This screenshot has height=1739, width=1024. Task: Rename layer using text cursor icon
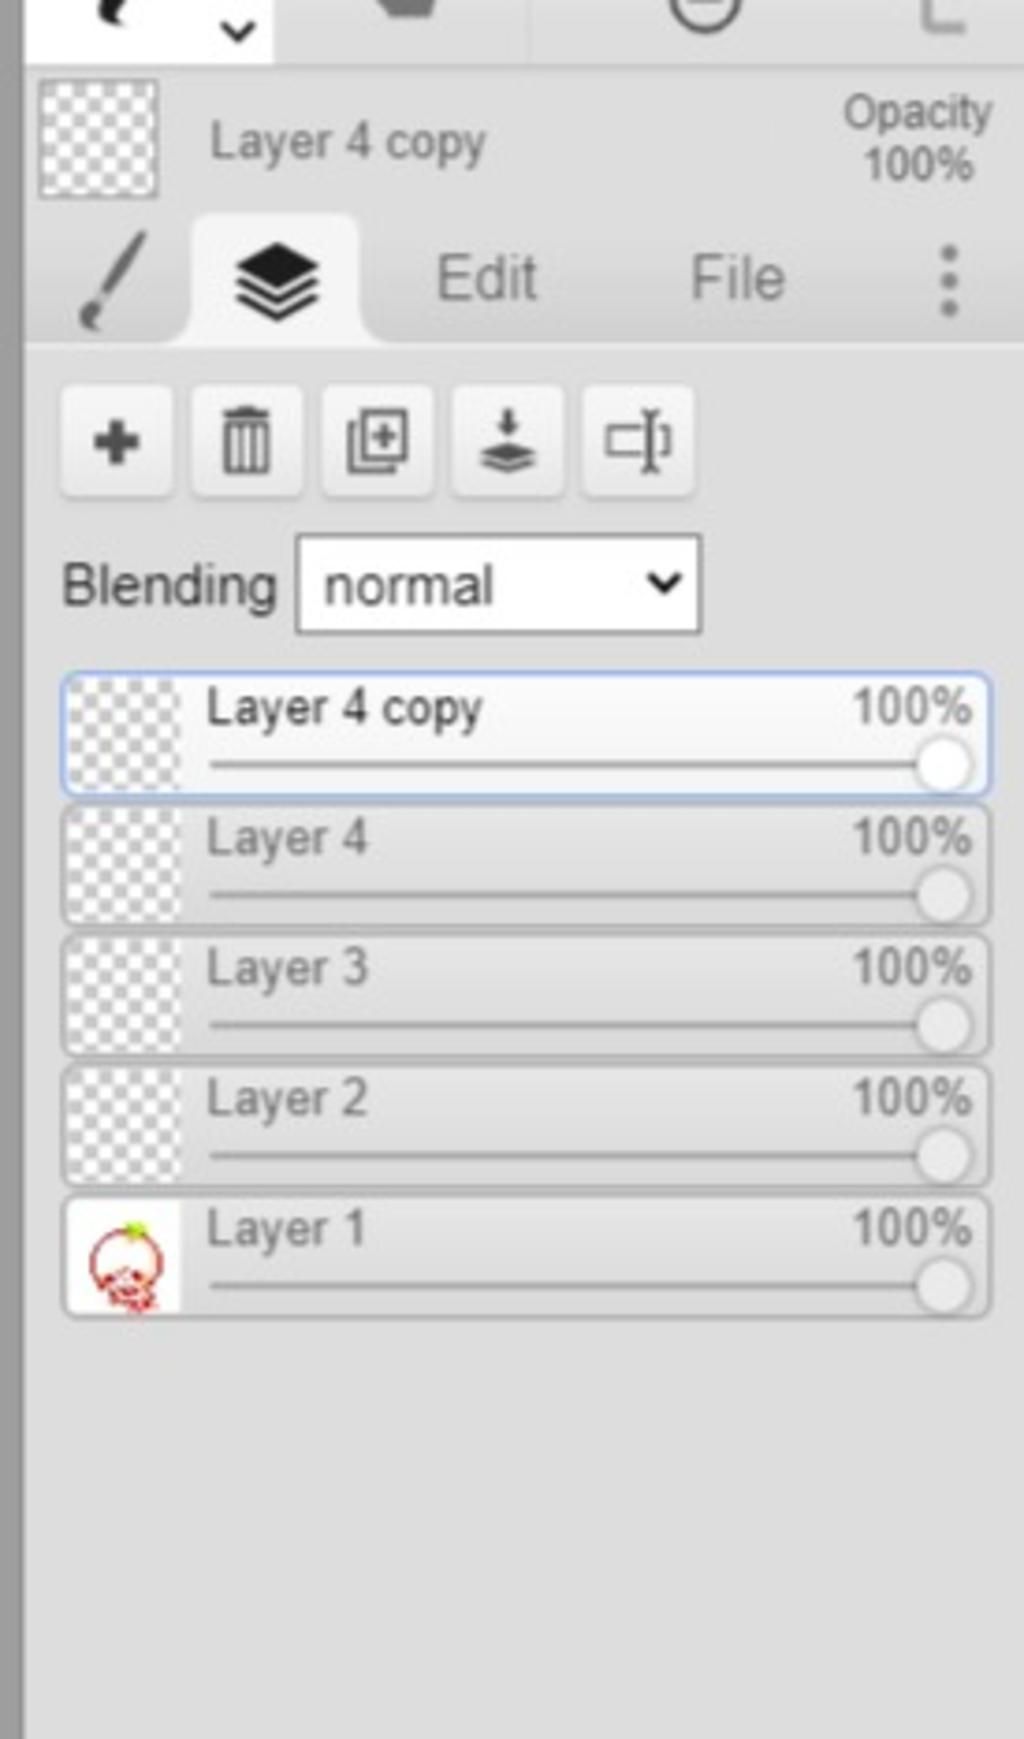coord(637,441)
